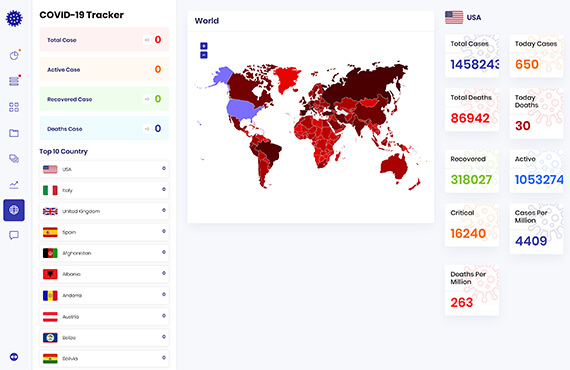Open the four-squares grid sidebar icon
This screenshot has height=370, width=570.
14,107
